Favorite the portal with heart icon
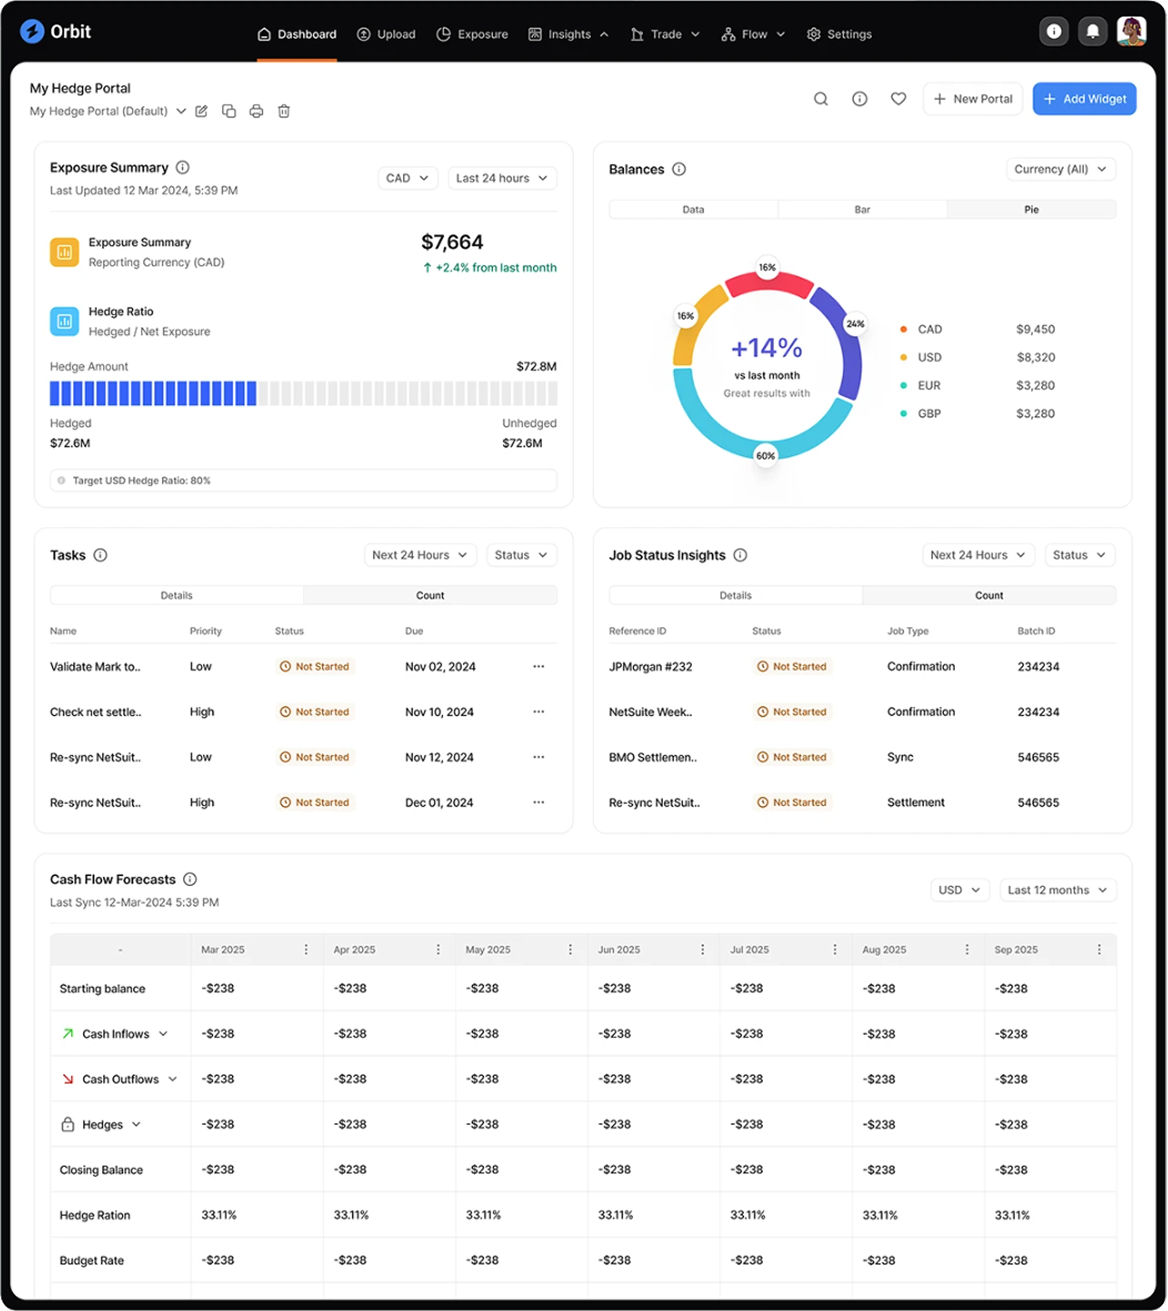This screenshot has height=1311, width=1168. tap(898, 99)
